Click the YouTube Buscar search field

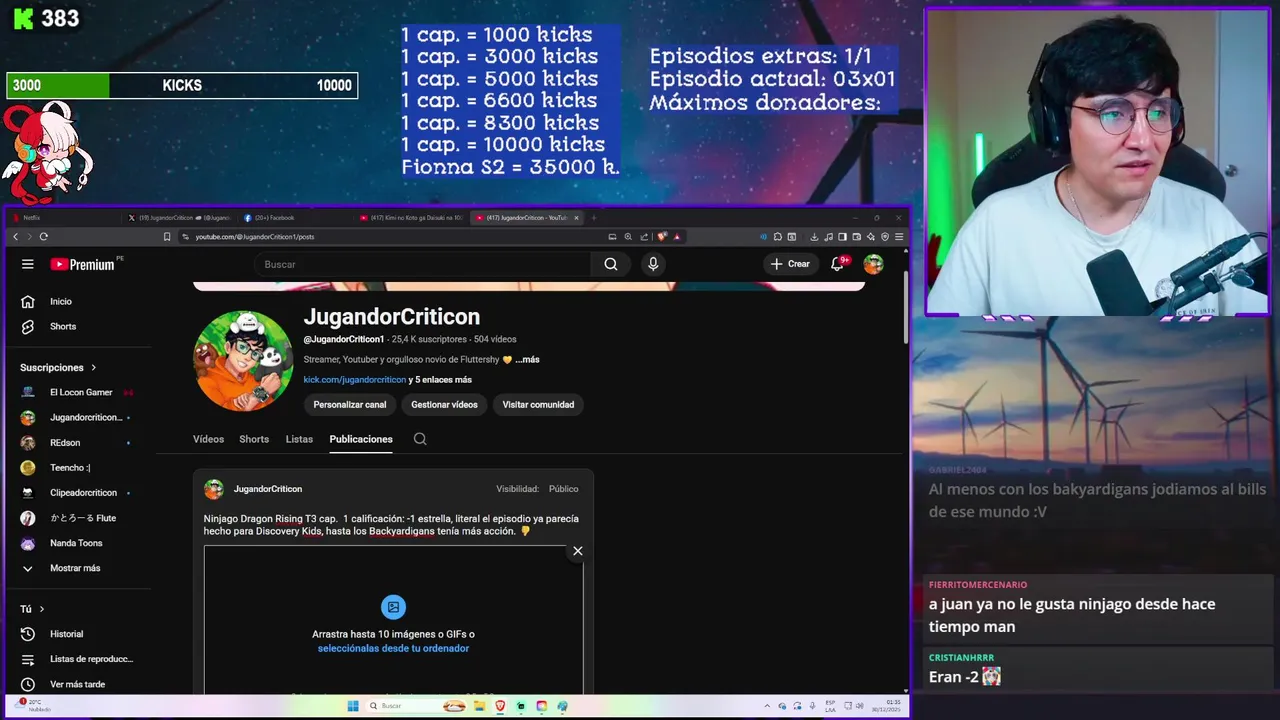tap(422, 264)
